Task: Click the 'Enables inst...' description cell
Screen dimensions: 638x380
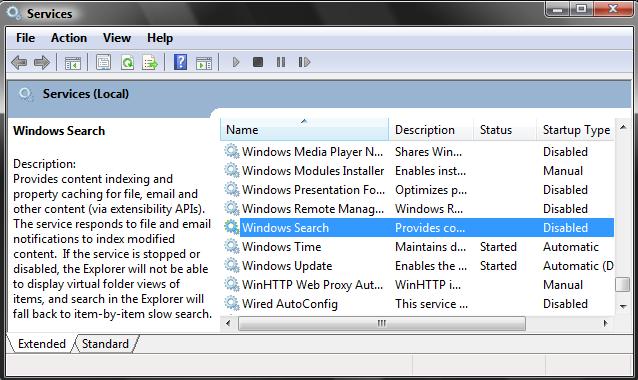Action: 430,171
